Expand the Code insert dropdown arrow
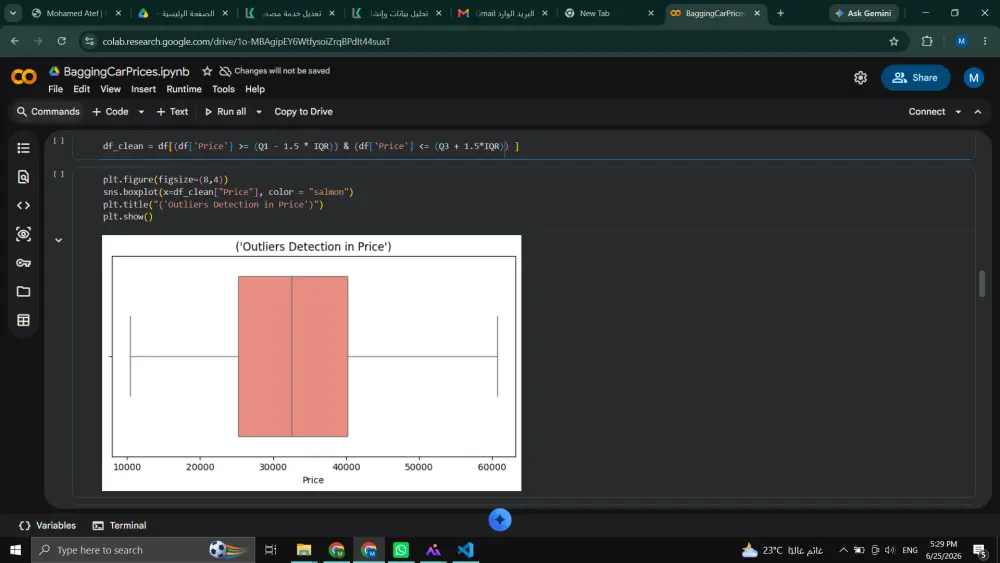Screen dimensions: 1000x563 tap(141, 112)
